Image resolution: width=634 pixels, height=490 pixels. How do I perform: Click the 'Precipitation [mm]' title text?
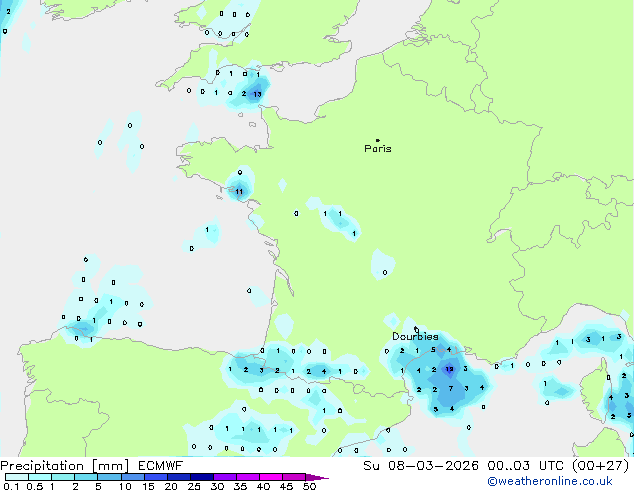[65, 466]
